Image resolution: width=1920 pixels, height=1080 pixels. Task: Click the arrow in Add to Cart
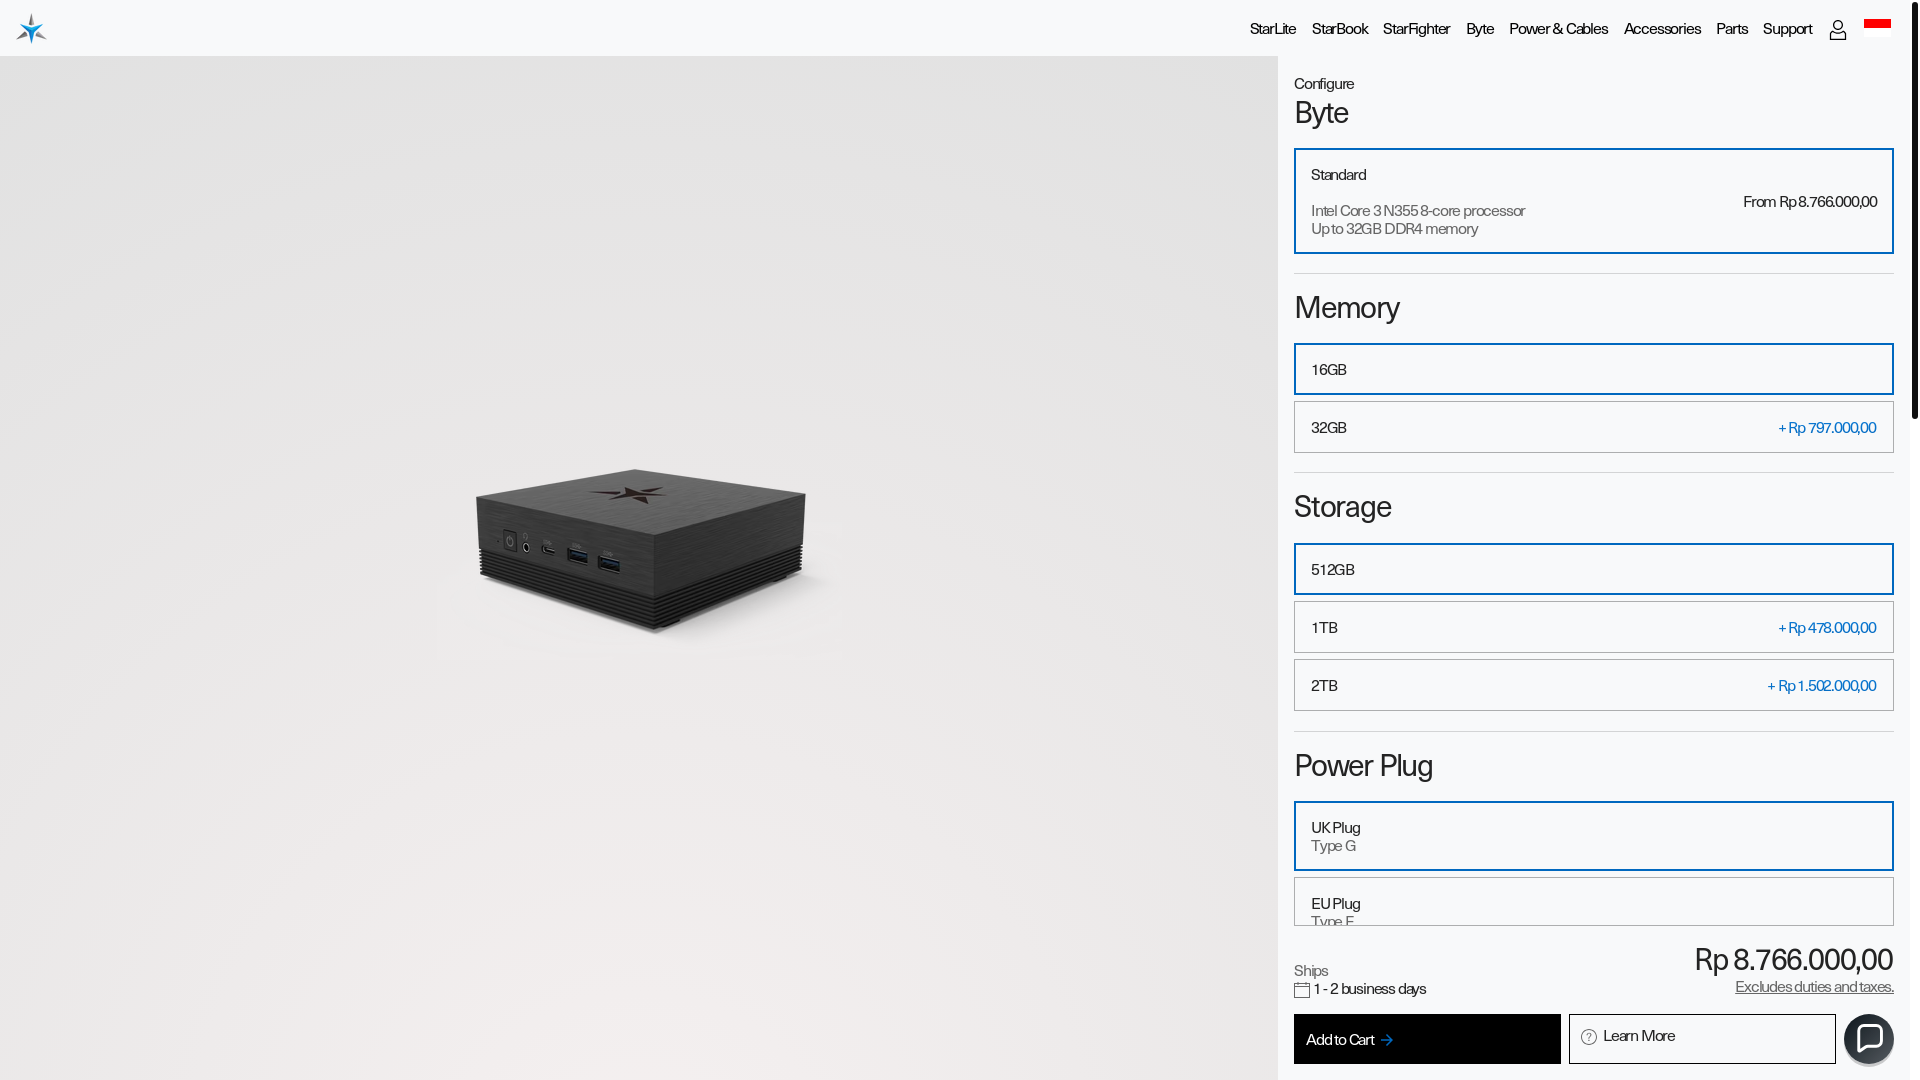coord(1387,1040)
